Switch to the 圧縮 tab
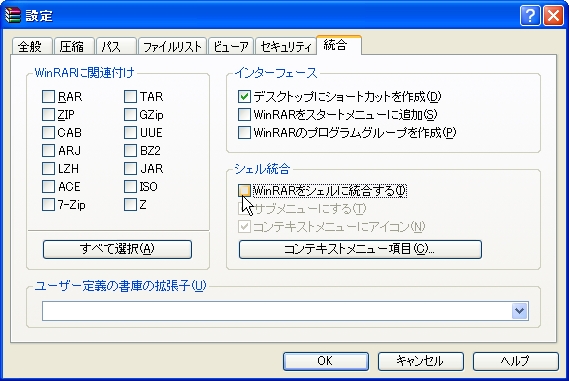This screenshot has height=381, width=569. [x=74, y=46]
